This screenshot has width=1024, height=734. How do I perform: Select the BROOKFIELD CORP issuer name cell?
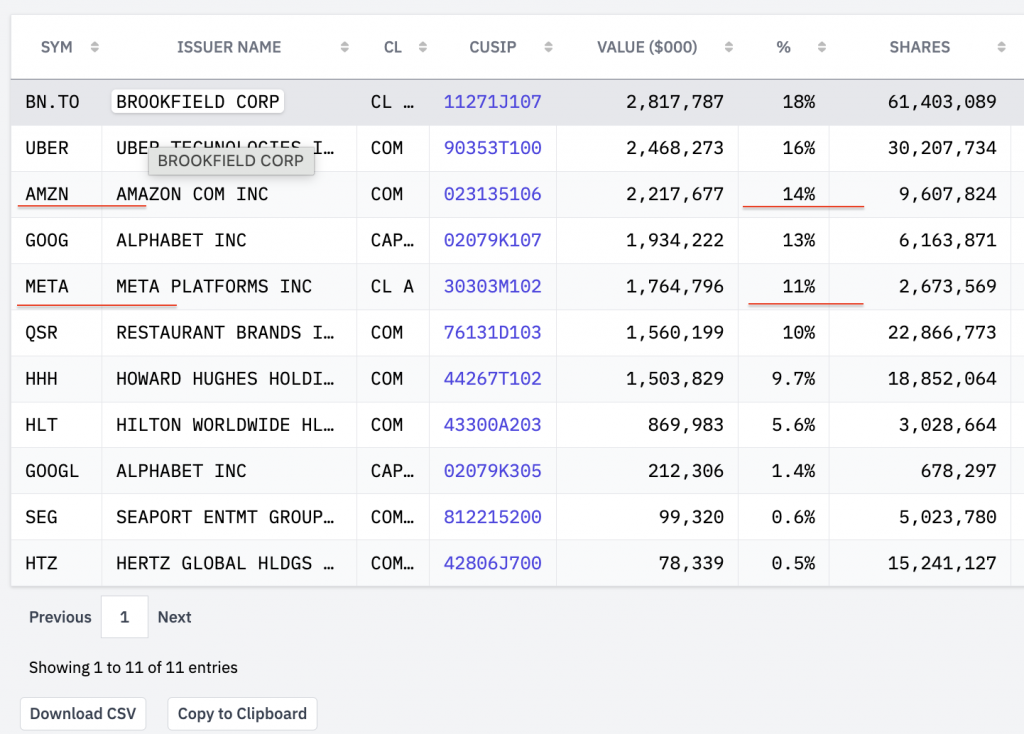pyautogui.click(x=197, y=102)
